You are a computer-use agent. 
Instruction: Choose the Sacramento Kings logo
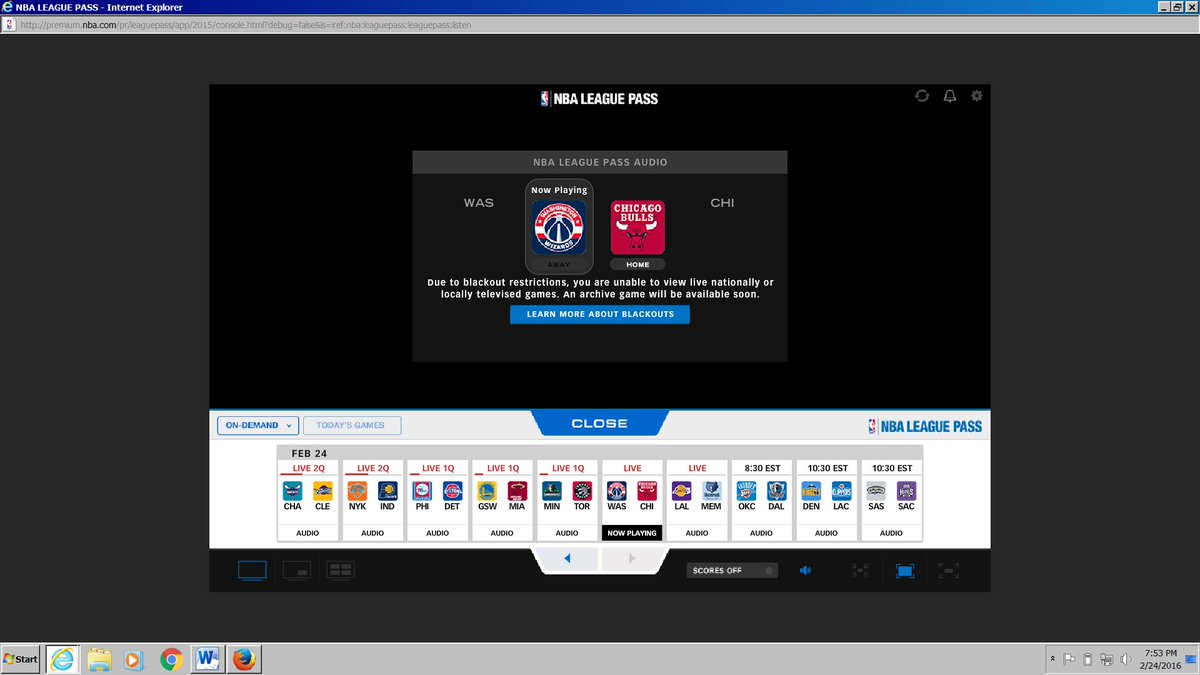pyautogui.click(x=906, y=491)
